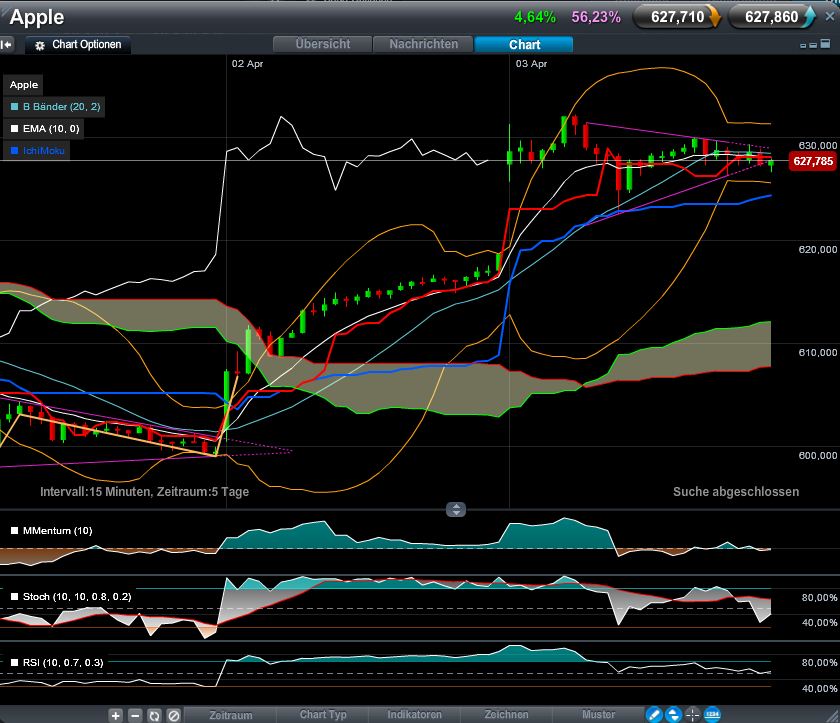Click the Apple title in header
The width and height of the screenshot is (840, 723).
36,17
